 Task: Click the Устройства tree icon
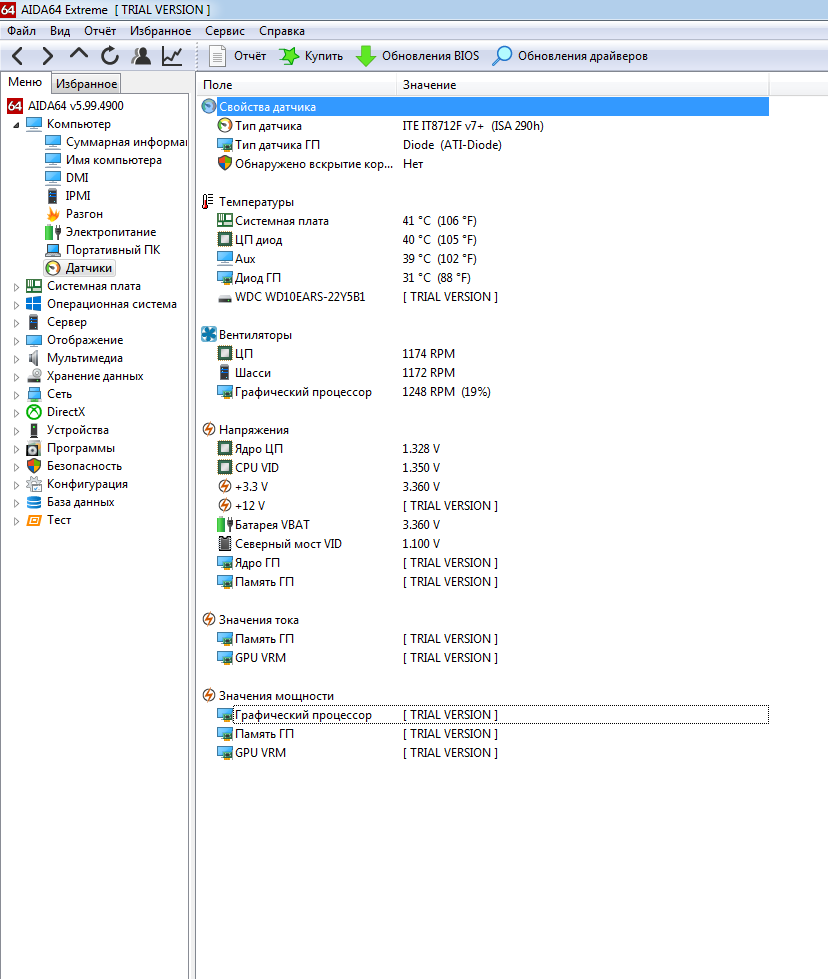click(x=34, y=430)
